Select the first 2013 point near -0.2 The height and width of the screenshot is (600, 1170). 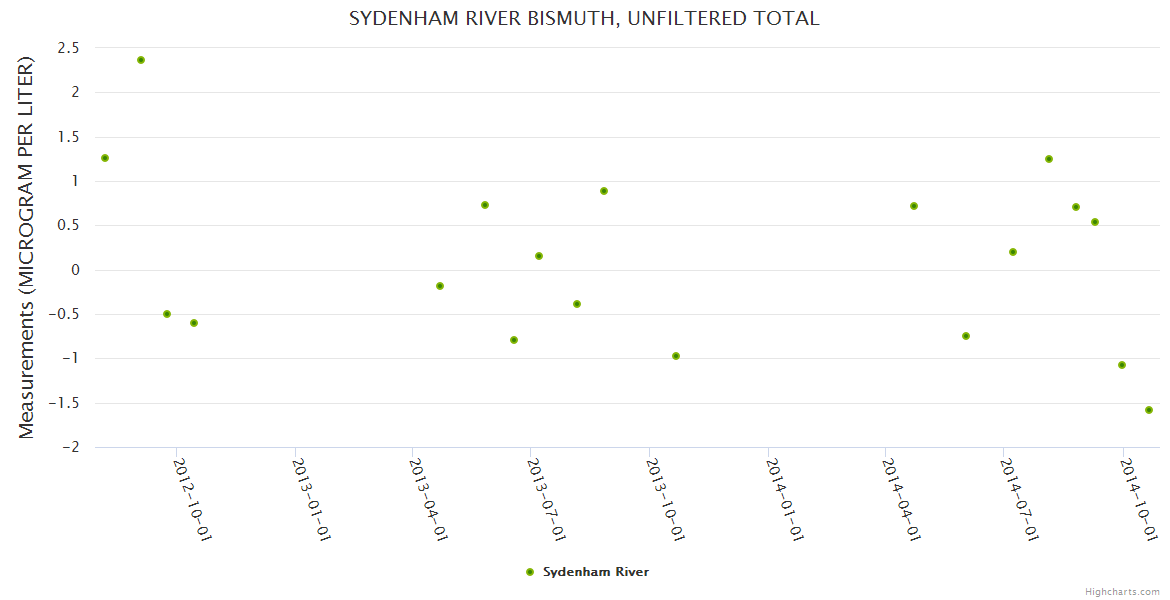pyautogui.click(x=440, y=286)
